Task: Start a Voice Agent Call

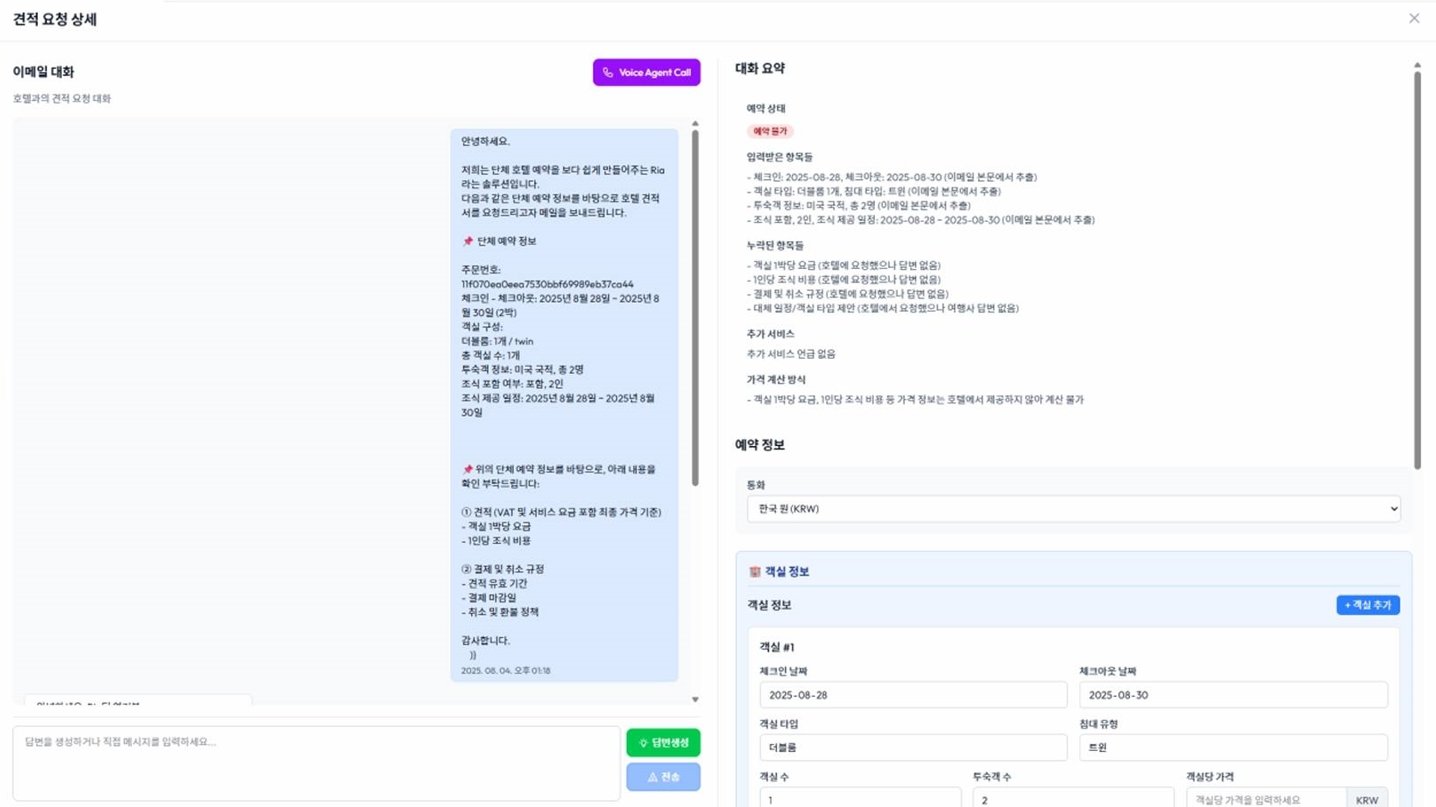Action: (646, 72)
